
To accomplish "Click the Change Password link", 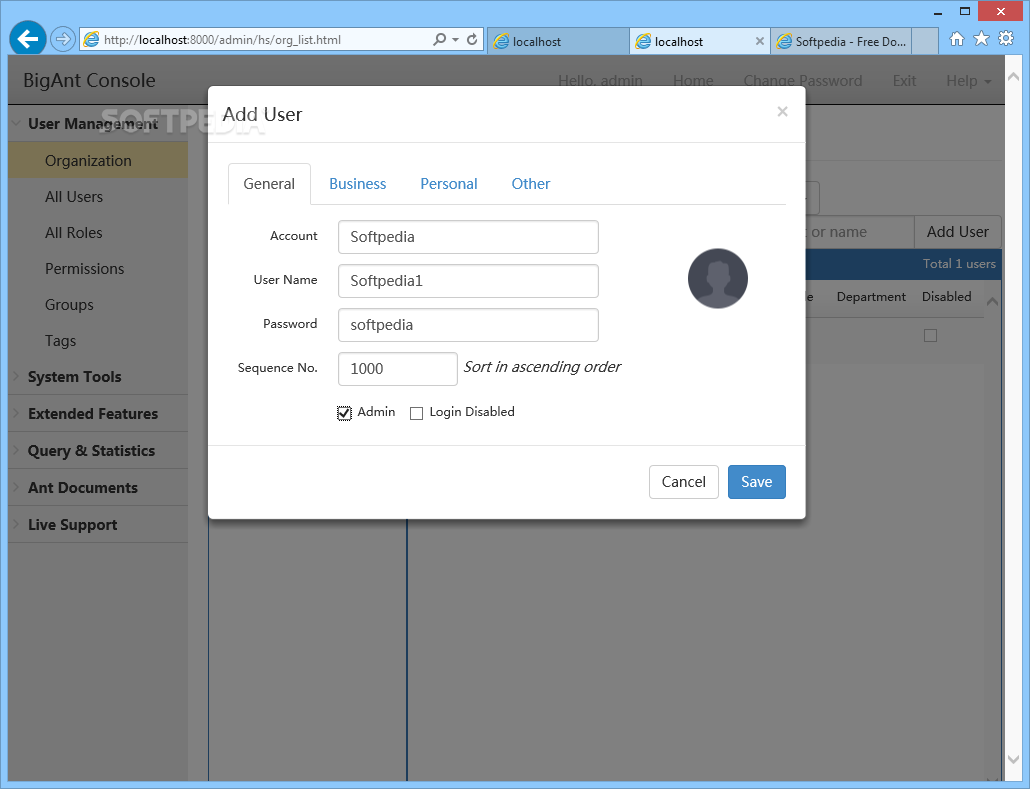I will pos(803,81).
